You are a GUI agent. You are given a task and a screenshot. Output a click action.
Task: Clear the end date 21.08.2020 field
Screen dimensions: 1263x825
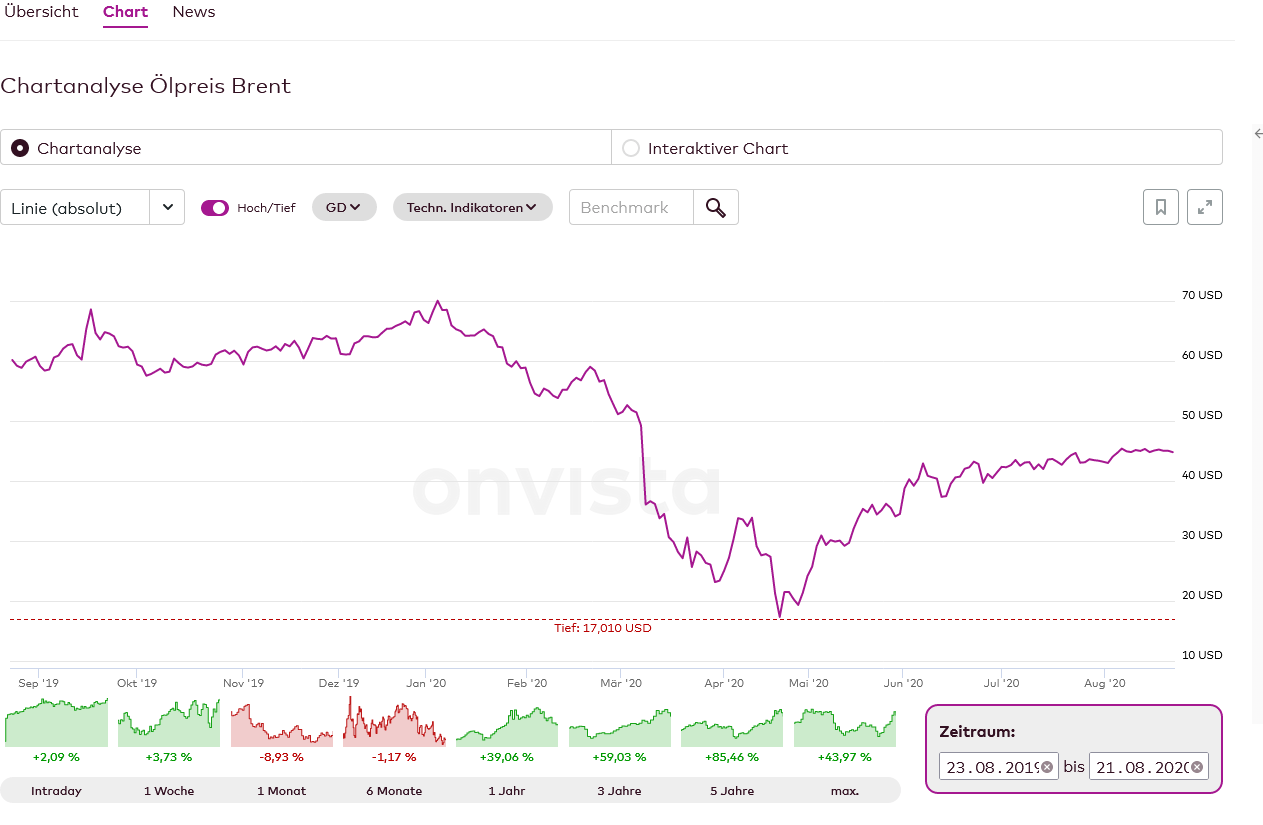1196,767
